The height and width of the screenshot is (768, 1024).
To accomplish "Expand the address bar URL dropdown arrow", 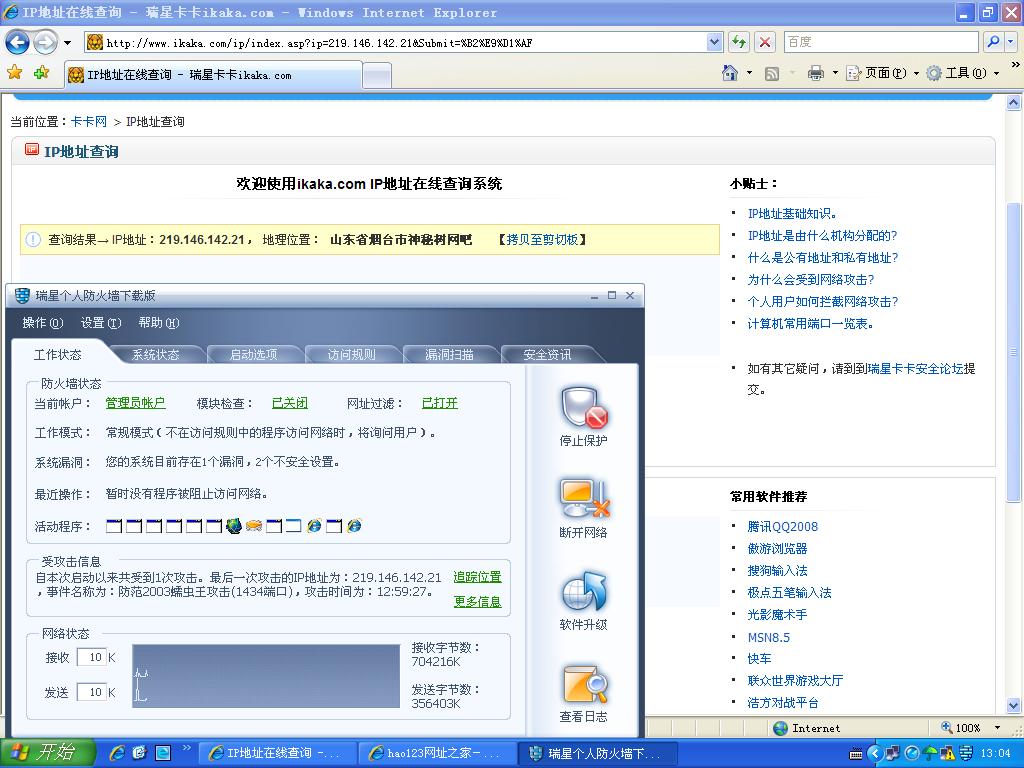I will (x=714, y=42).
